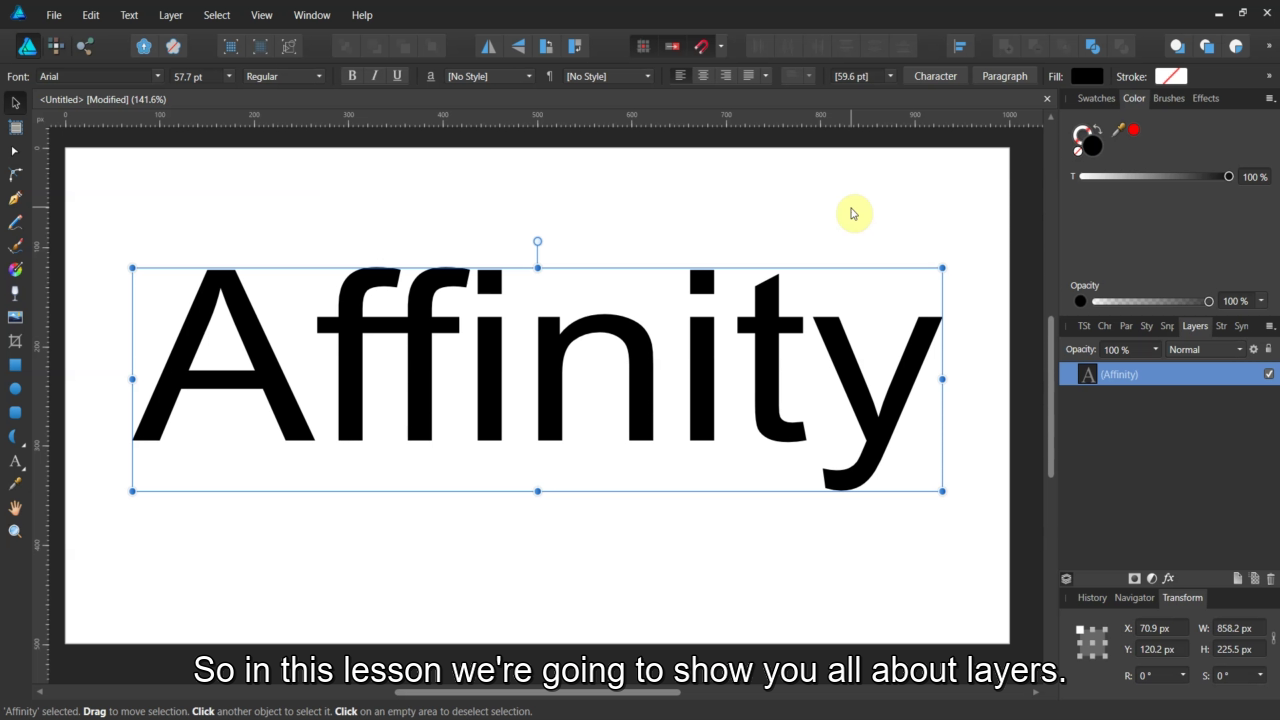
Task: Switch to the Effects tab
Action: (x=1206, y=98)
